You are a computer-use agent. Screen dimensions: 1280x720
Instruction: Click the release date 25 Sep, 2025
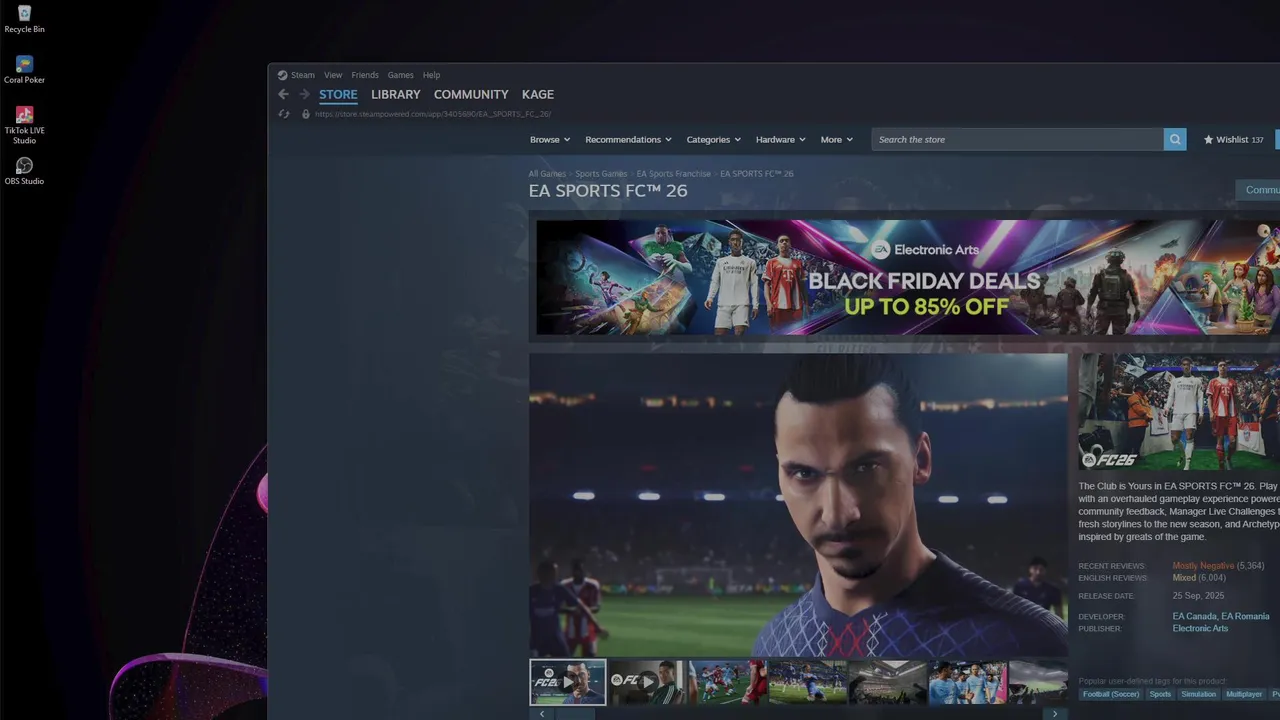[1198, 596]
